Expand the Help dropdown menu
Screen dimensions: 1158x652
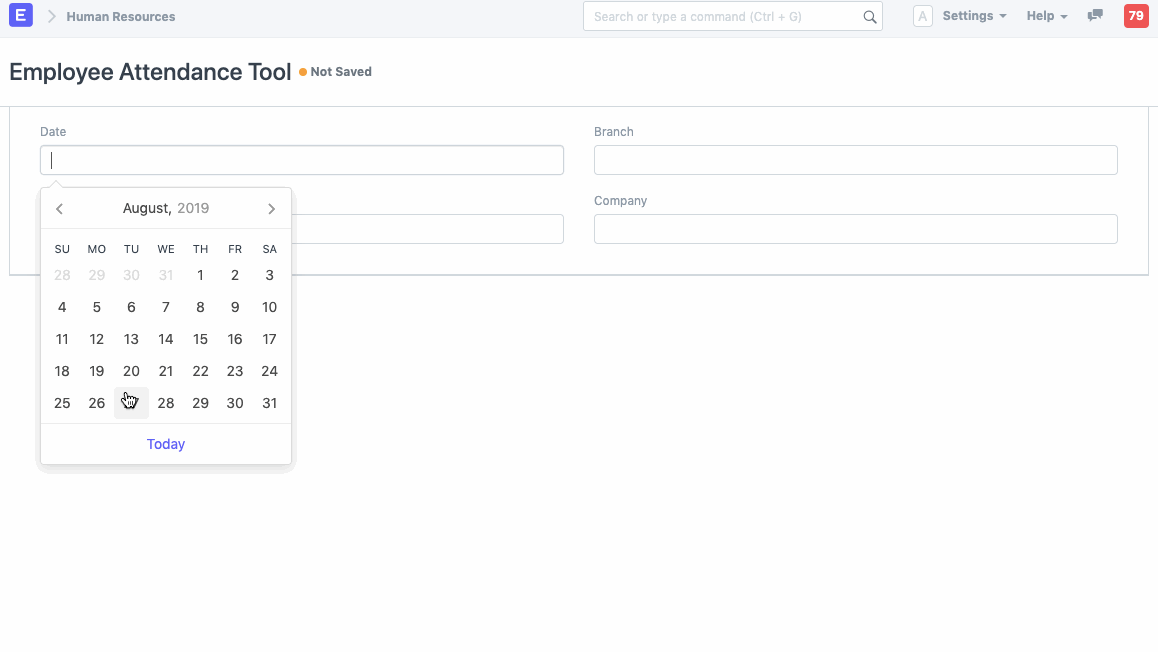pyautogui.click(x=1047, y=16)
